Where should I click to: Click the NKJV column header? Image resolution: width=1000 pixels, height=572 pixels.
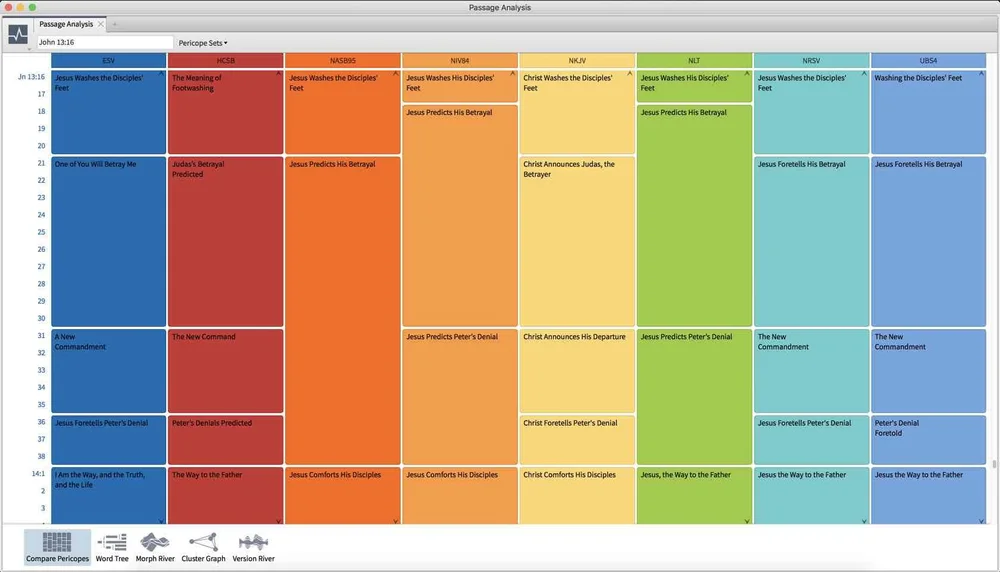pos(577,61)
